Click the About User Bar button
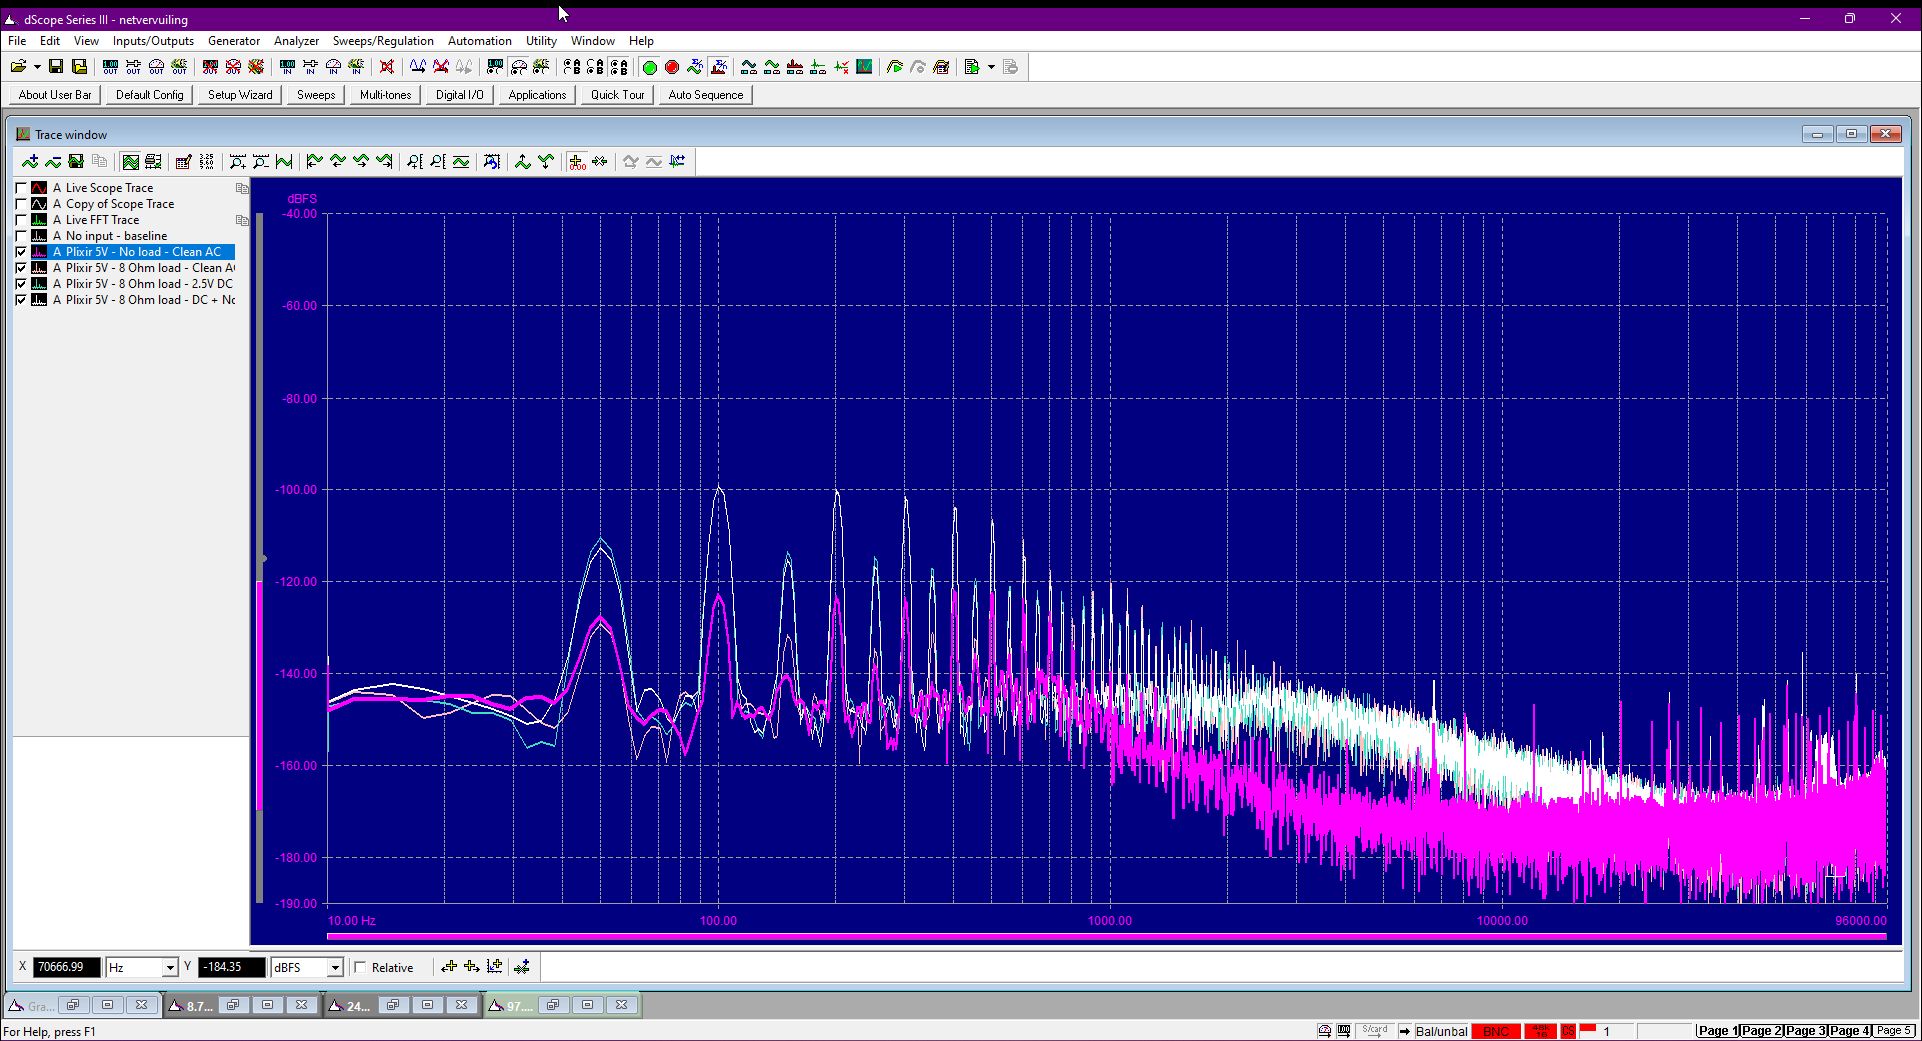The height and width of the screenshot is (1041, 1922). pyautogui.click(x=55, y=95)
